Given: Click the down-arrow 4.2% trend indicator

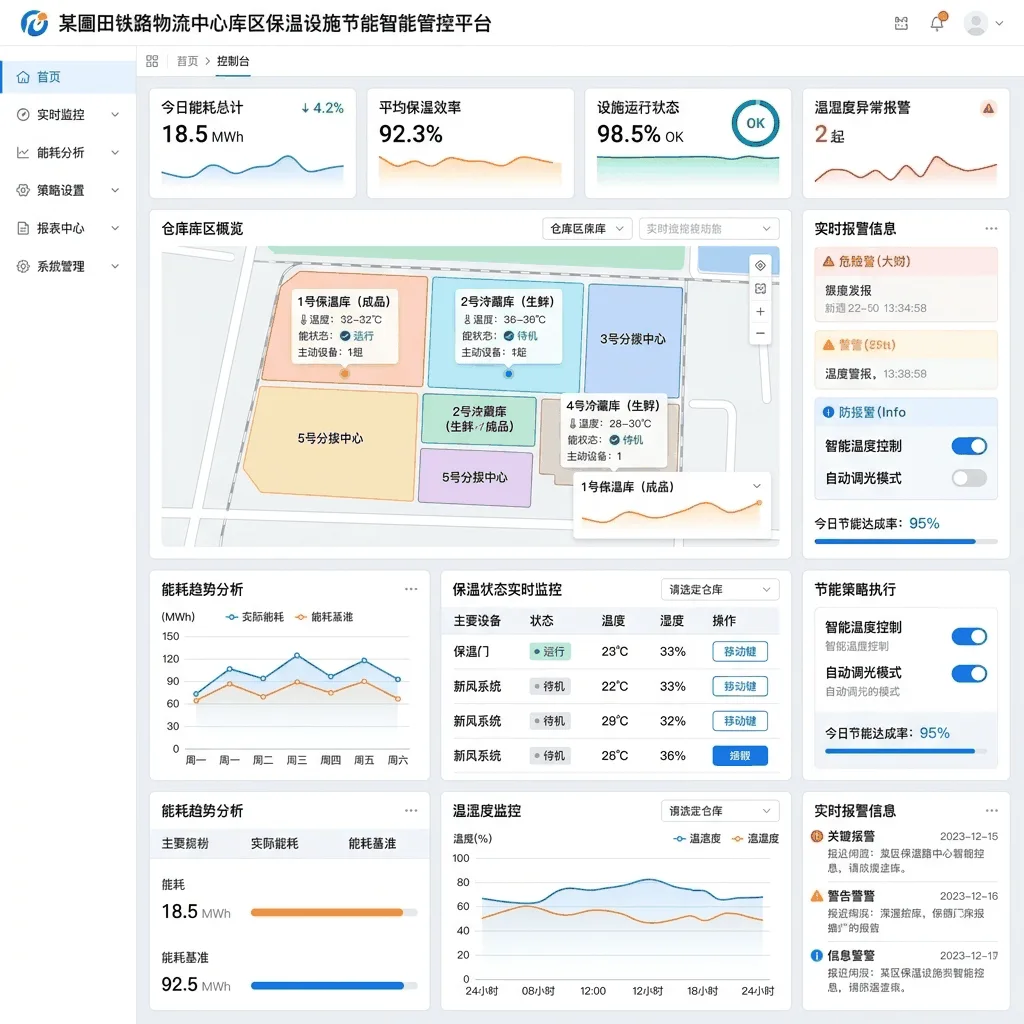Looking at the screenshot, I should (322, 108).
